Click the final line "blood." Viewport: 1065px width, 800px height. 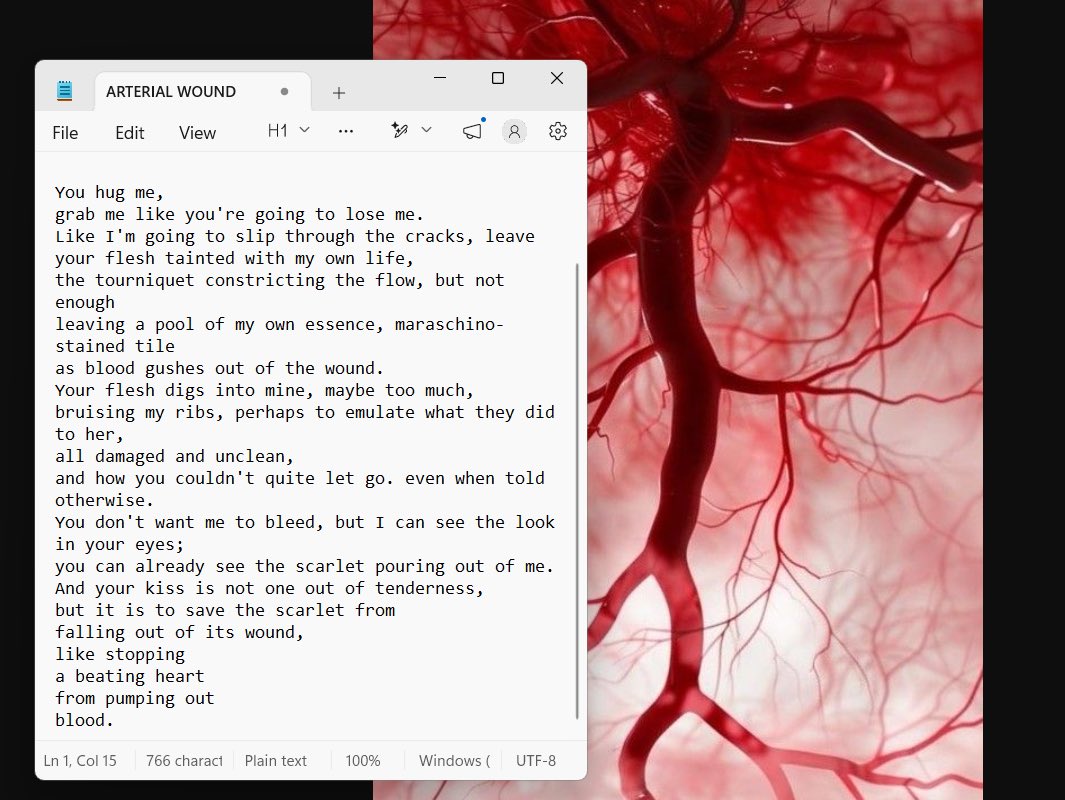84,721
